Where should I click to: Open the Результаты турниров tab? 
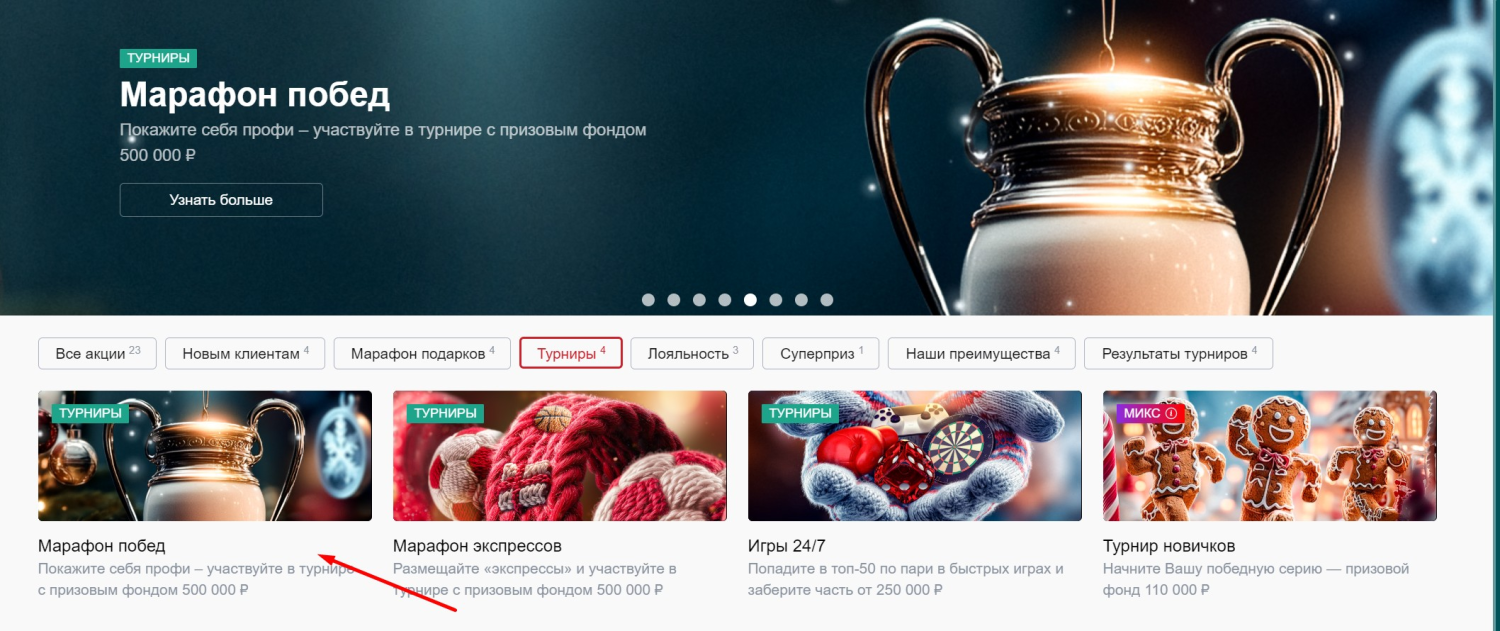[1179, 353]
